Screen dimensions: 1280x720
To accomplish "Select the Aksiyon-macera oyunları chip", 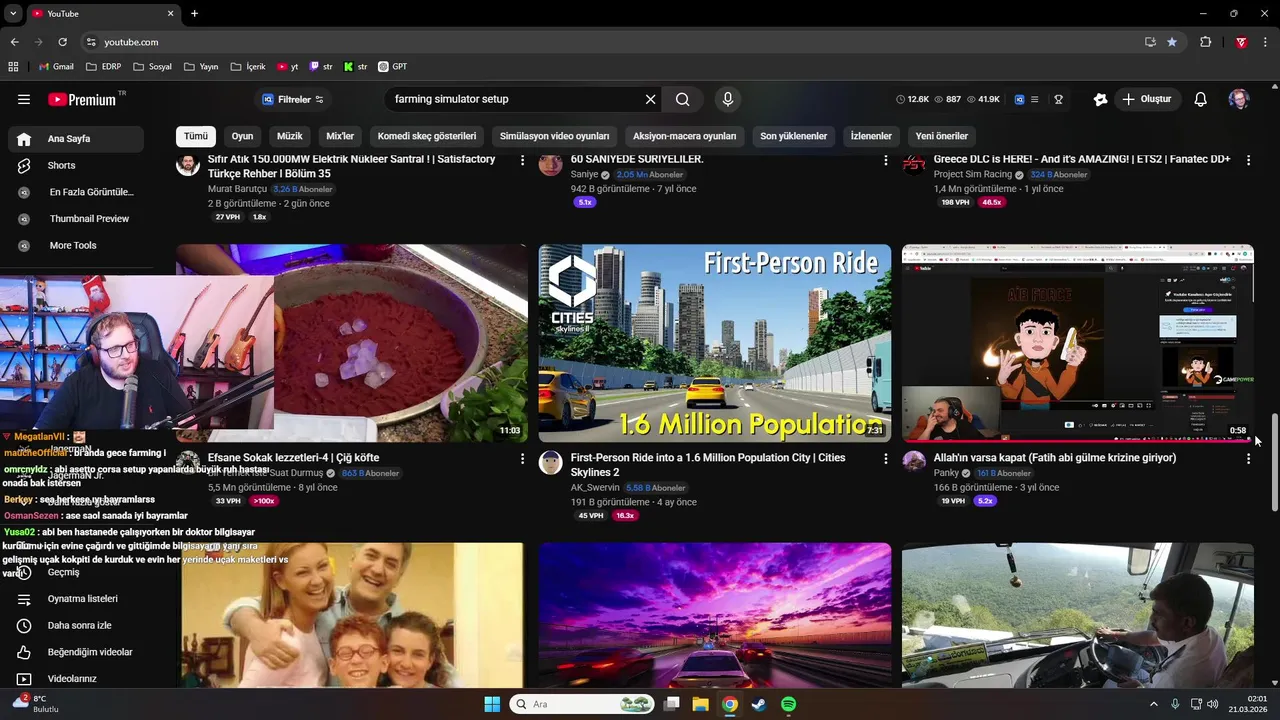I will point(684,136).
